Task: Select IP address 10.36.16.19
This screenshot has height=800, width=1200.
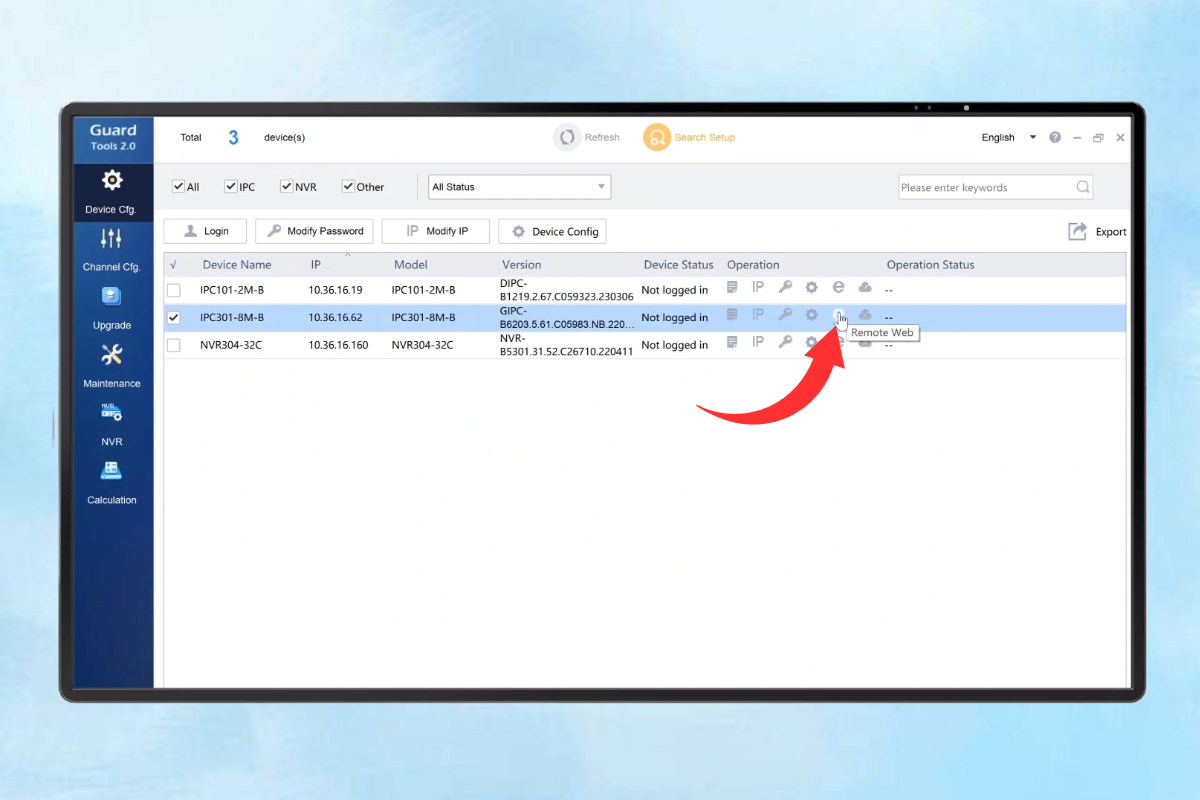Action: [x=335, y=290]
